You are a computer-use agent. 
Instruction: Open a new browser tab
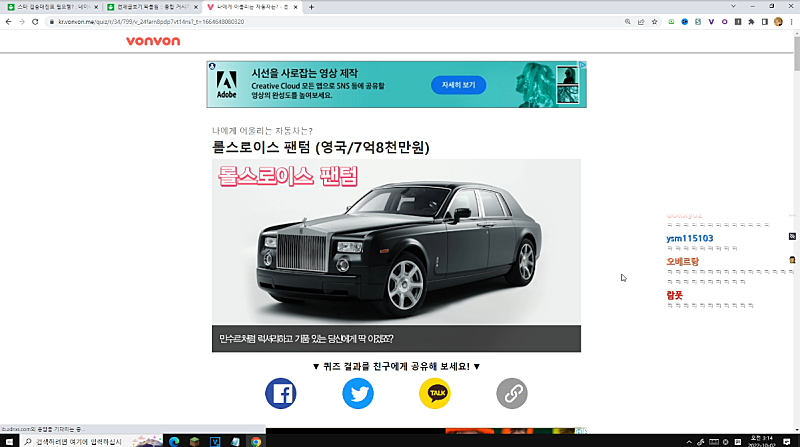(x=311, y=7)
